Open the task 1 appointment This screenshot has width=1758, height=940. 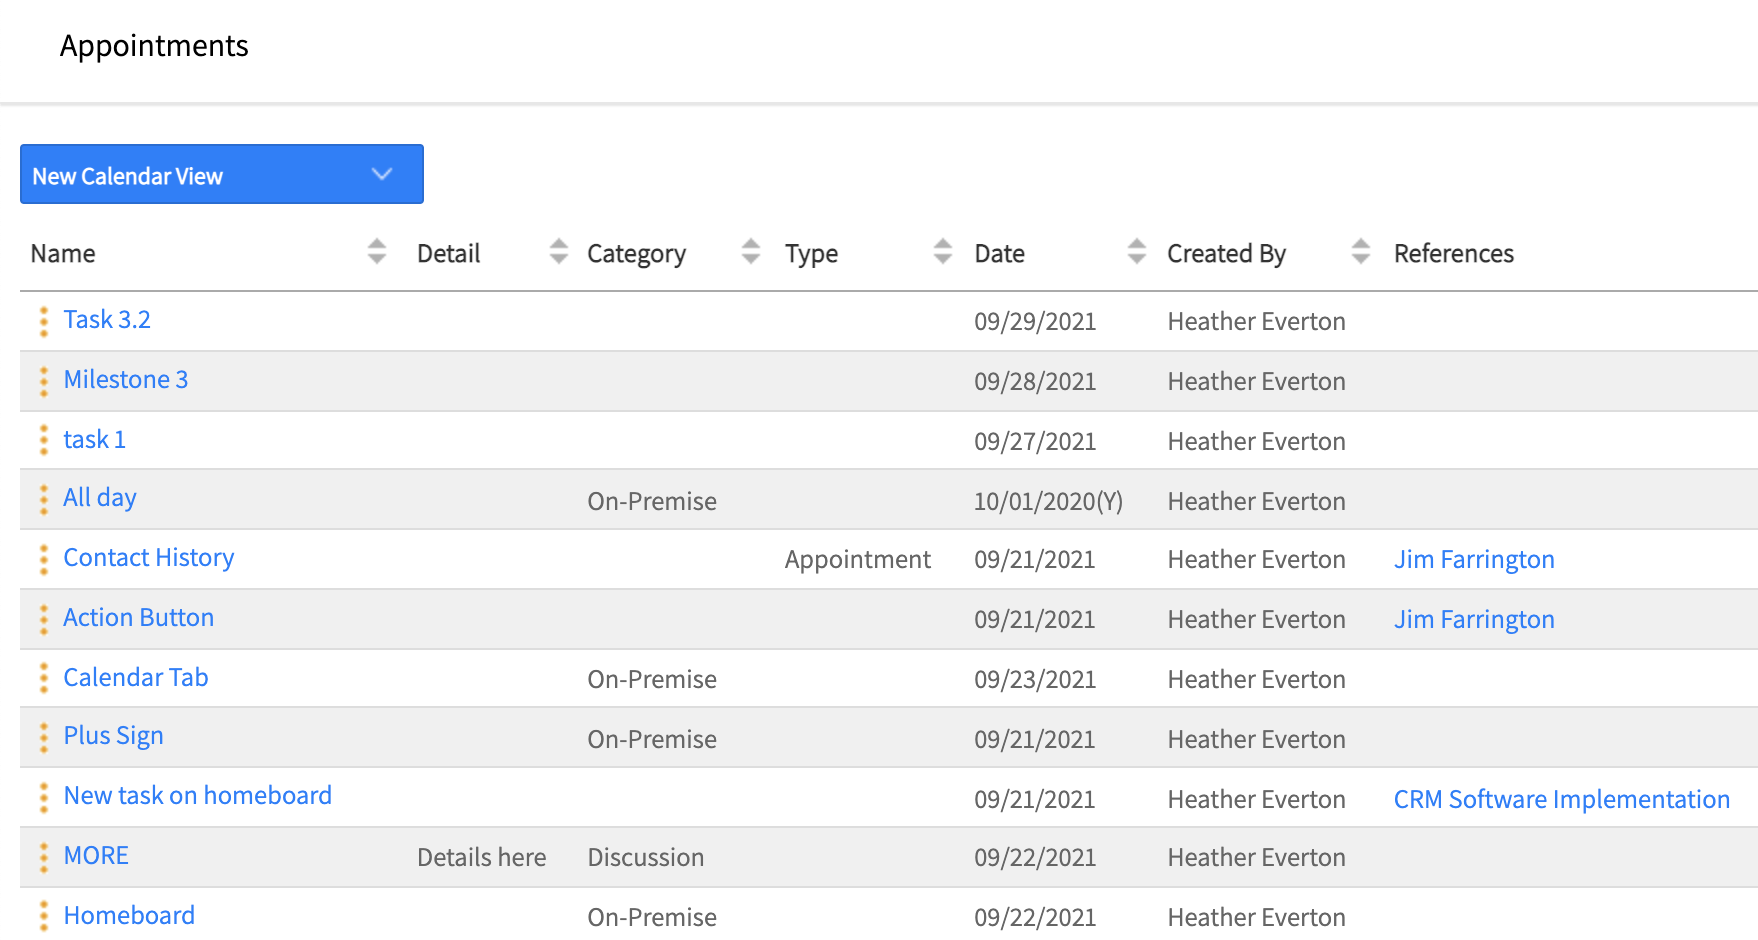[x=95, y=440]
